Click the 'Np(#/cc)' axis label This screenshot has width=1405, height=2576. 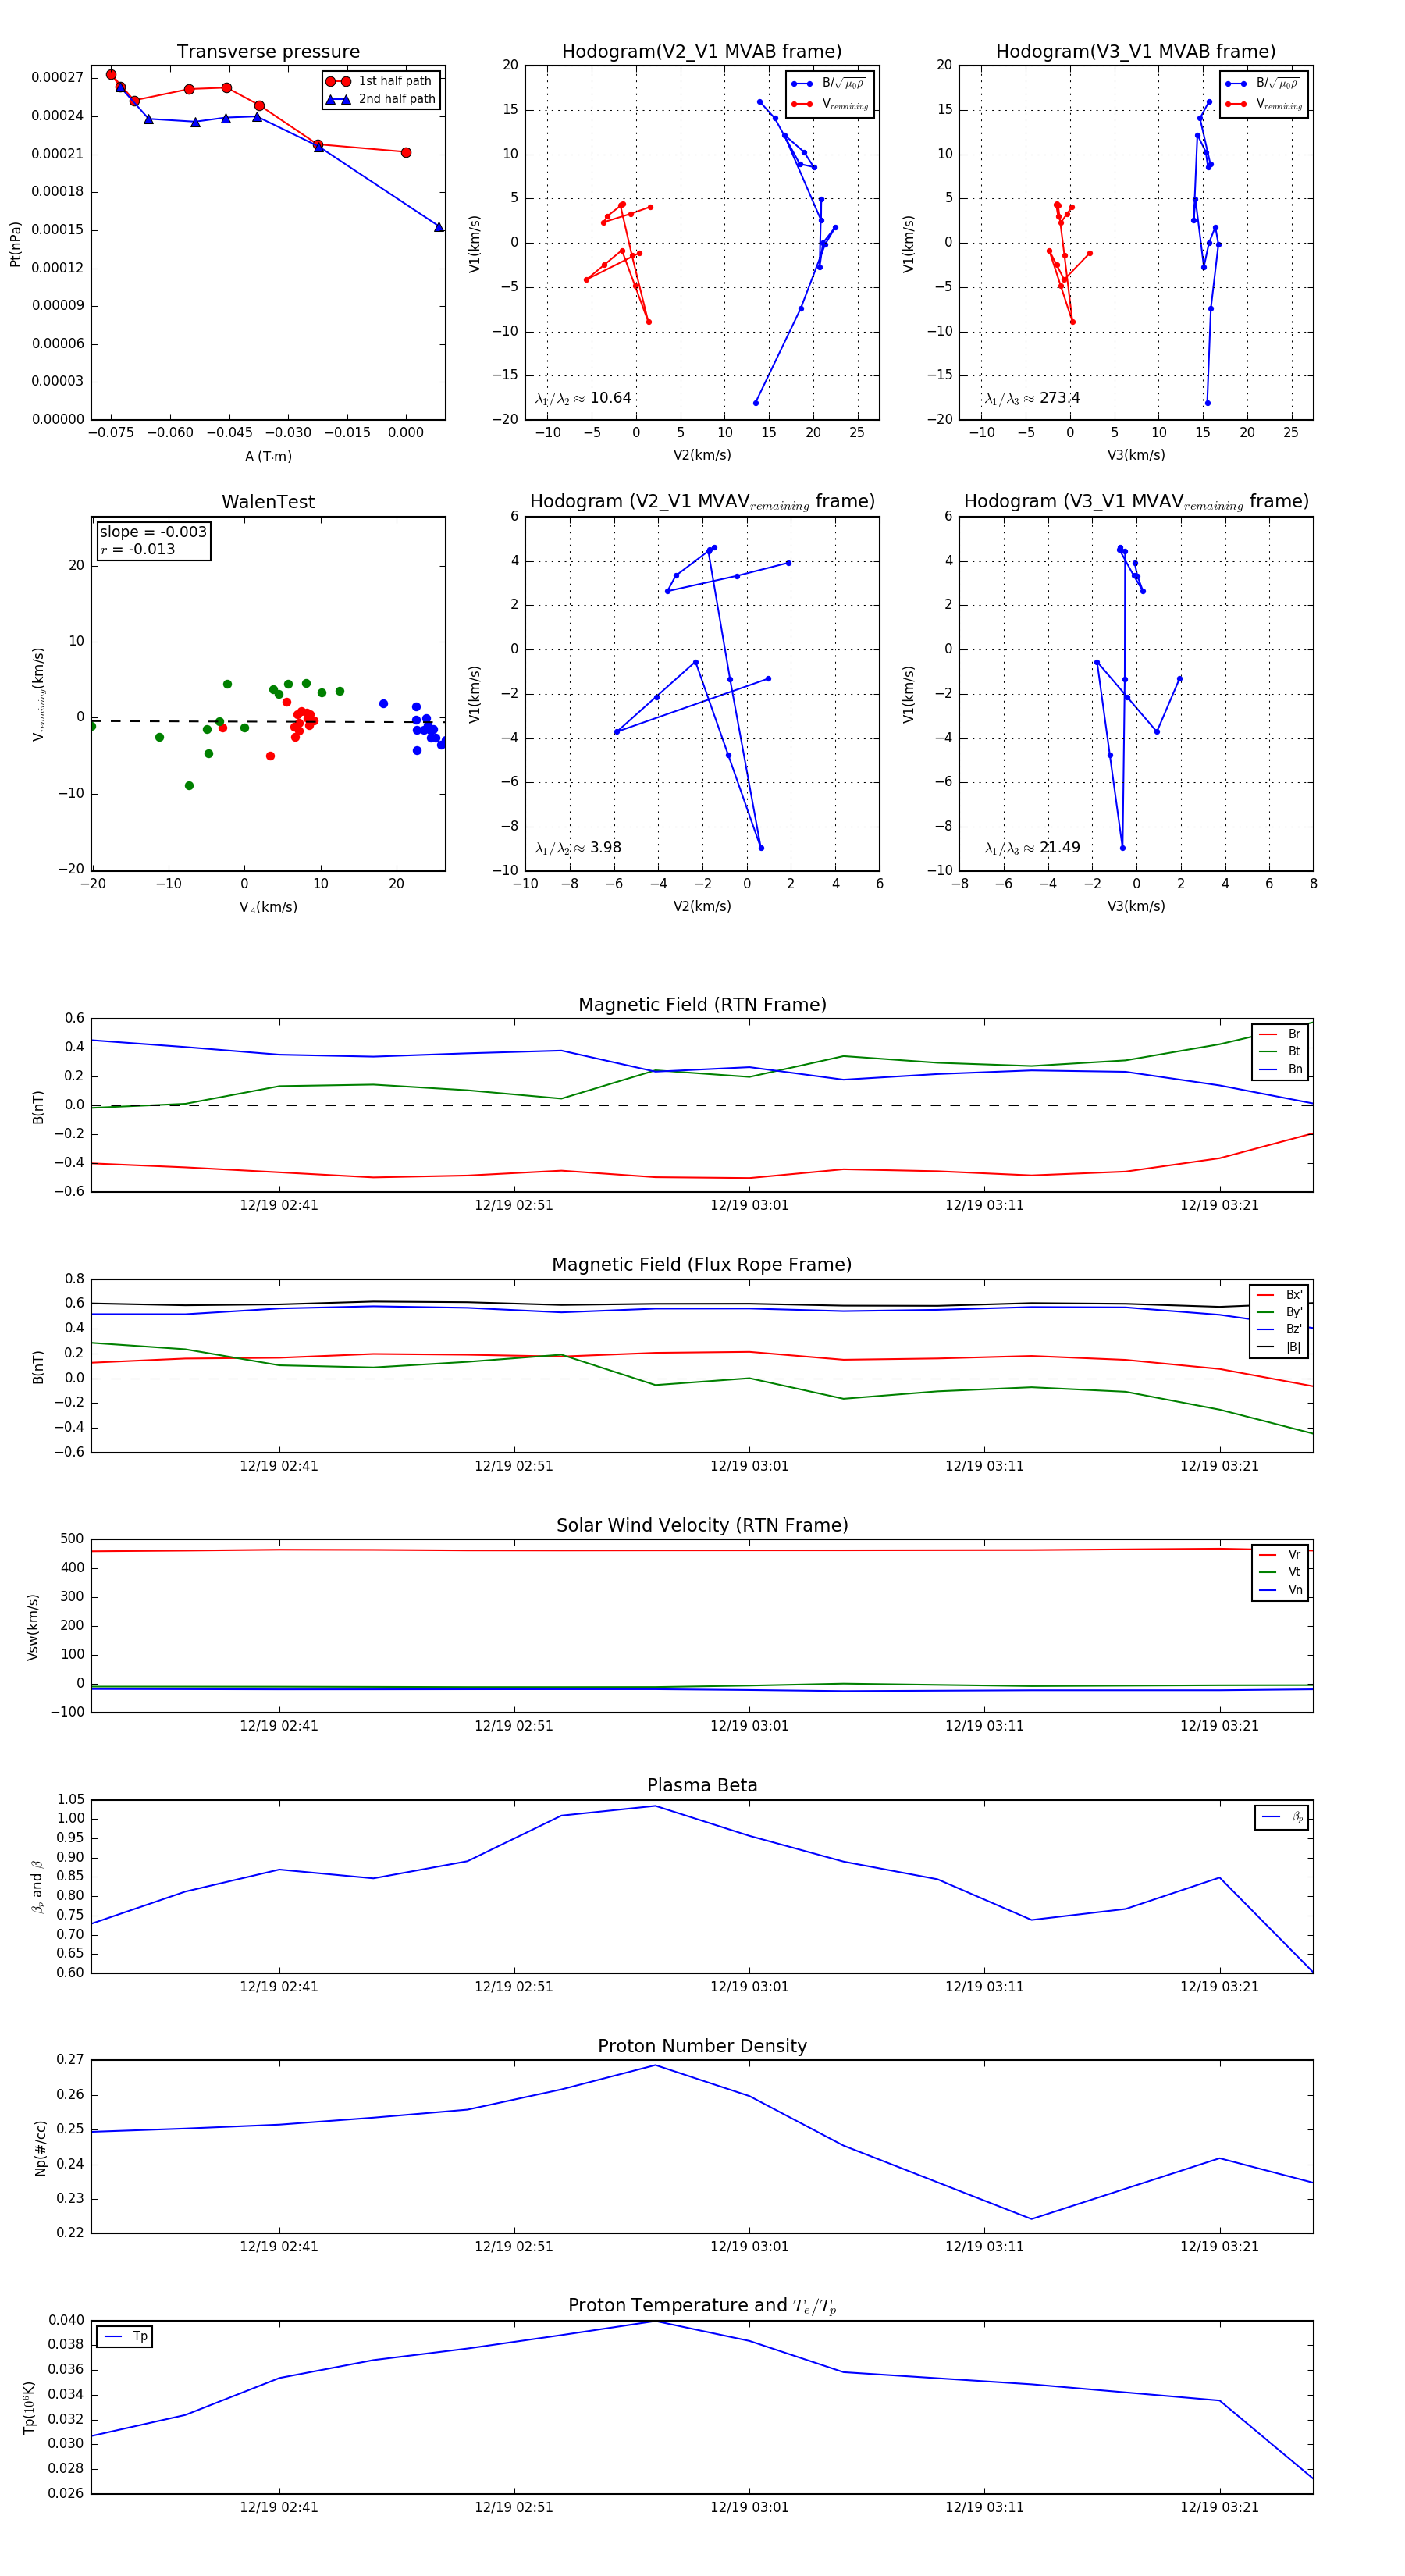(x=41, y=2147)
